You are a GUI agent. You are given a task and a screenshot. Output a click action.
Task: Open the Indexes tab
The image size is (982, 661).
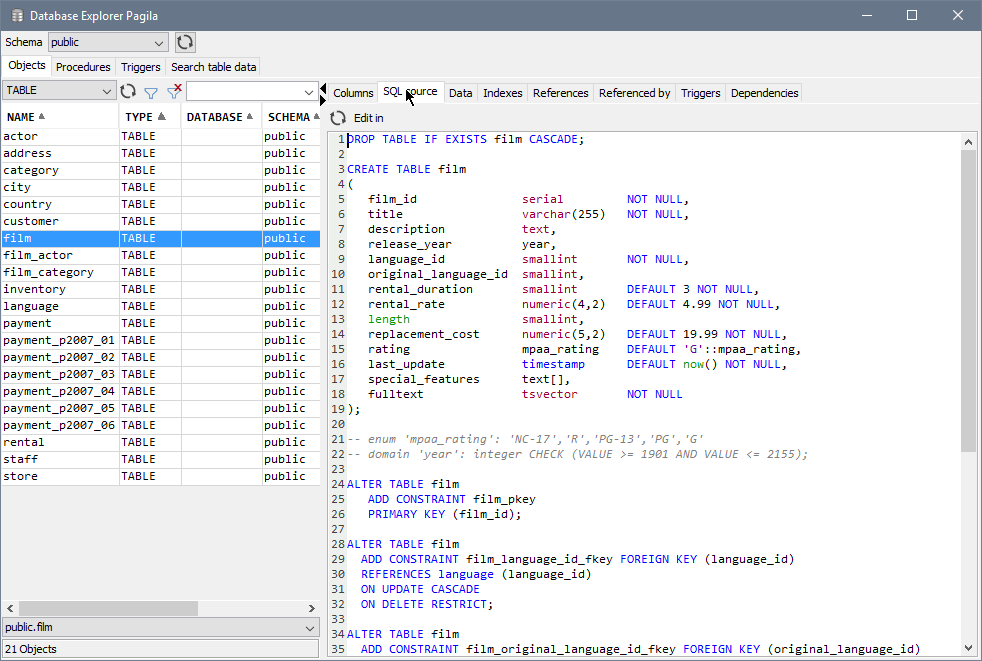tap(502, 93)
